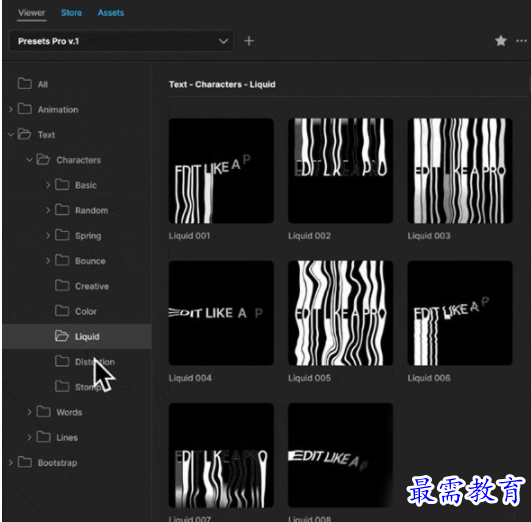531x522 pixels.
Task: Click the plus icon to add a pack
Action: [x=249, y=41]
